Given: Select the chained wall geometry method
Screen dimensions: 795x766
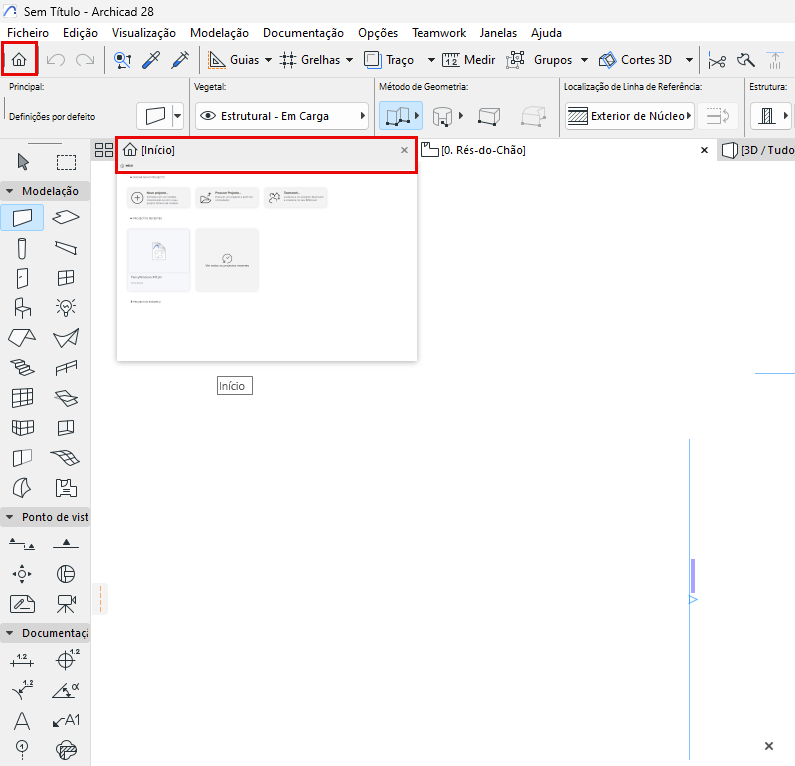Looking at the screenshot, I should click(x=398, y=116).
